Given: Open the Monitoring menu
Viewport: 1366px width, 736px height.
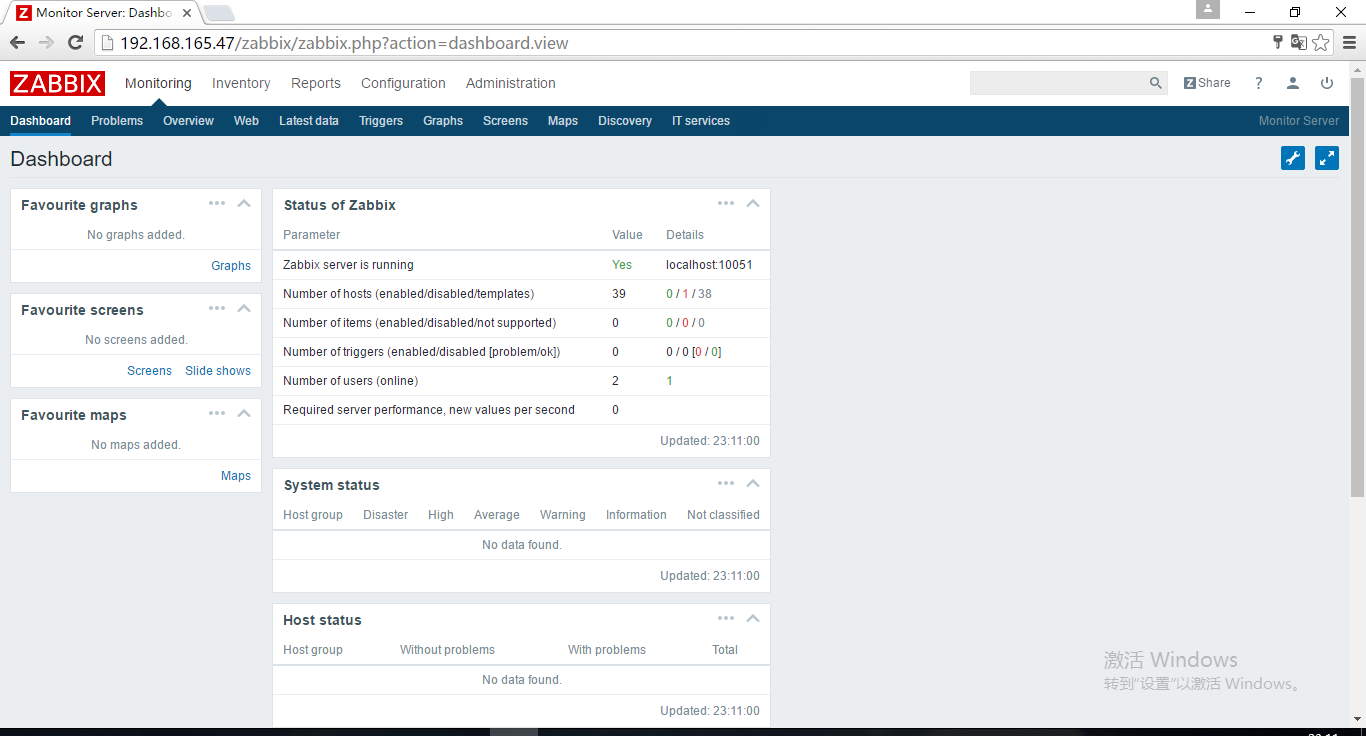Looking at the screenshot, I should [158, 83].
